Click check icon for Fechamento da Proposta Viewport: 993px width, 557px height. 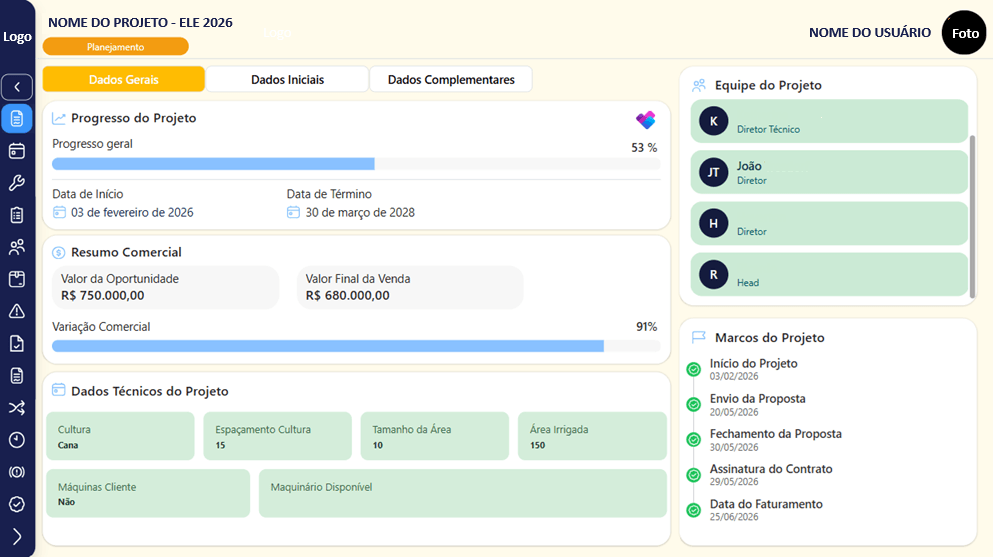694,439
